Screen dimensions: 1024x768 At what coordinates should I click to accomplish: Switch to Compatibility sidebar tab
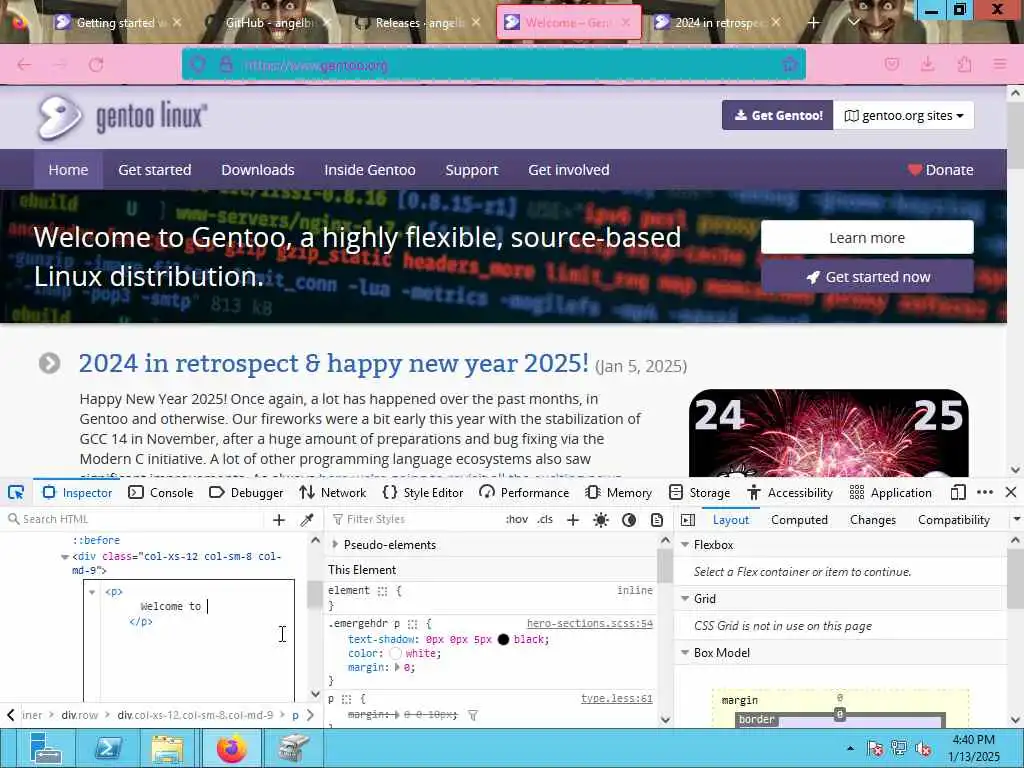(953, 520)
